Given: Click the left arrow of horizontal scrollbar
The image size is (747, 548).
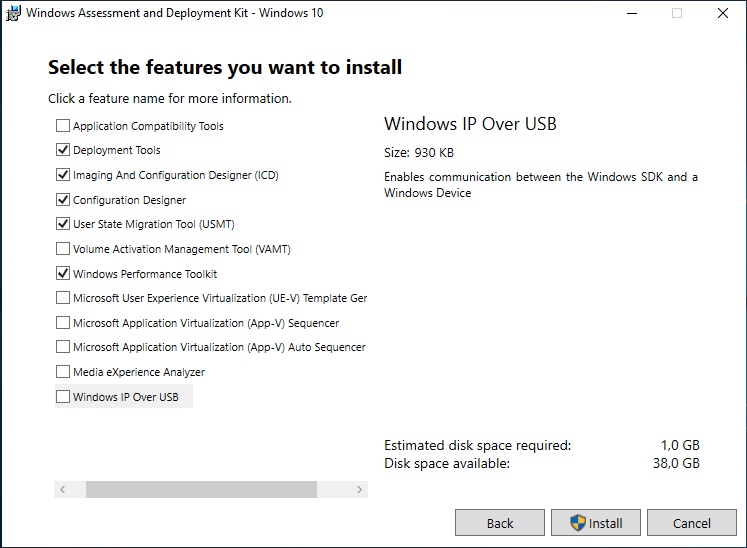Looking at the screenshot, I should point(62,490).
